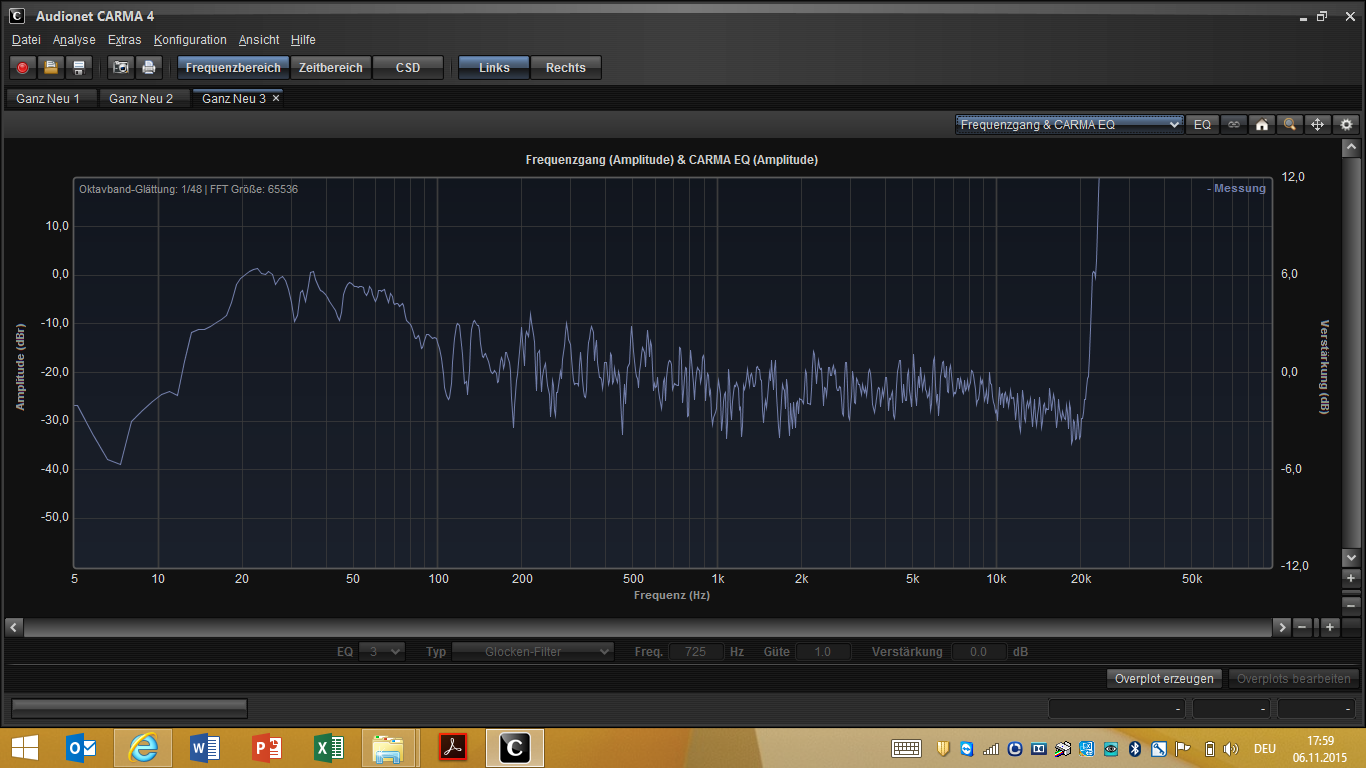Viewport: 1366px width, 768px height.
Task: Launch Excel from the taskbar
Action: click(x=329, y=747)
